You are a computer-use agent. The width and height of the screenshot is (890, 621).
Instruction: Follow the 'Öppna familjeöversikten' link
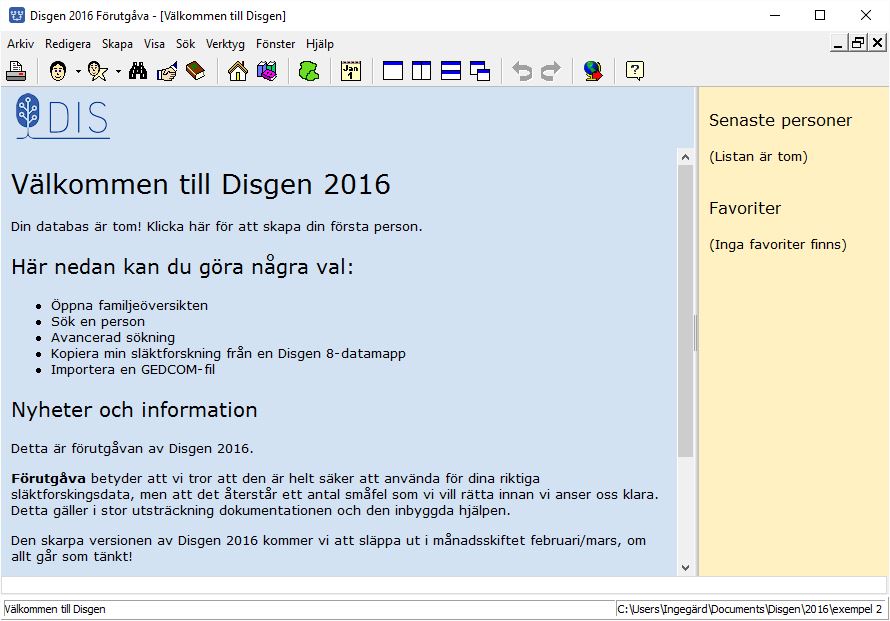[129, 305]
